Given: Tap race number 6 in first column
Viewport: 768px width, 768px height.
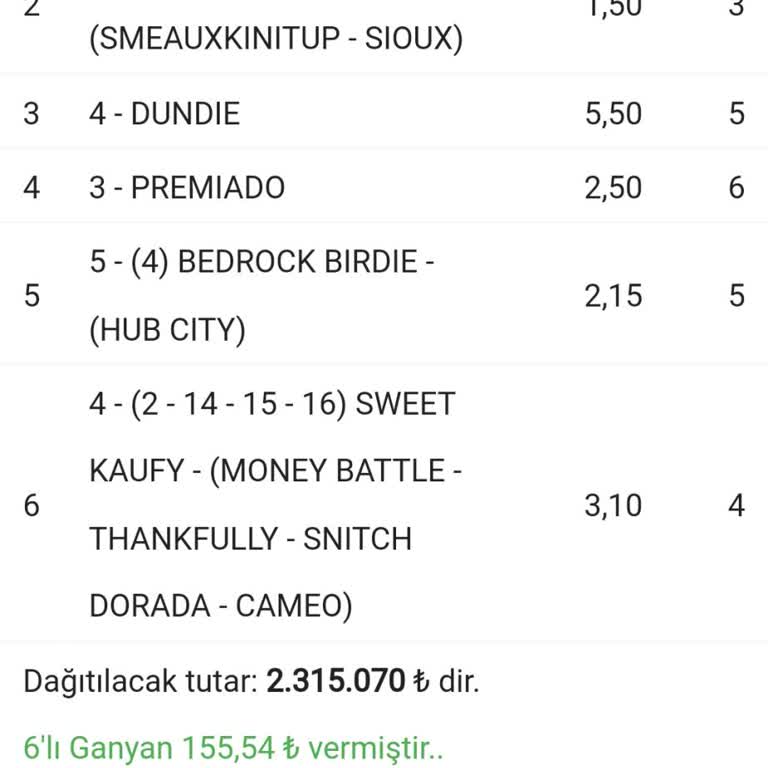Looking at the screenshot, I should point(32,505).
